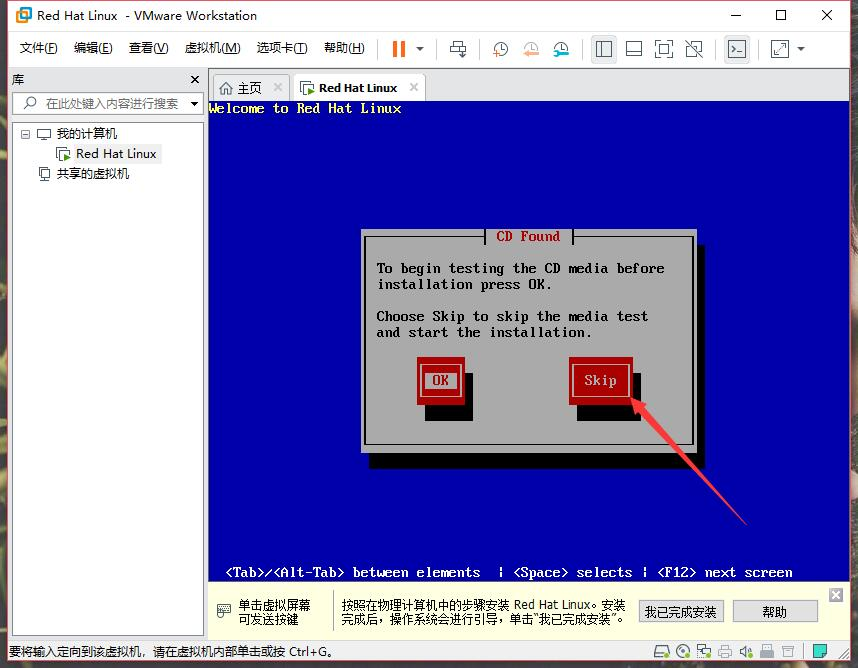Minimize the VMware Workstation window
Viewport: 858px width, 668px height.
tap(736, 15)
